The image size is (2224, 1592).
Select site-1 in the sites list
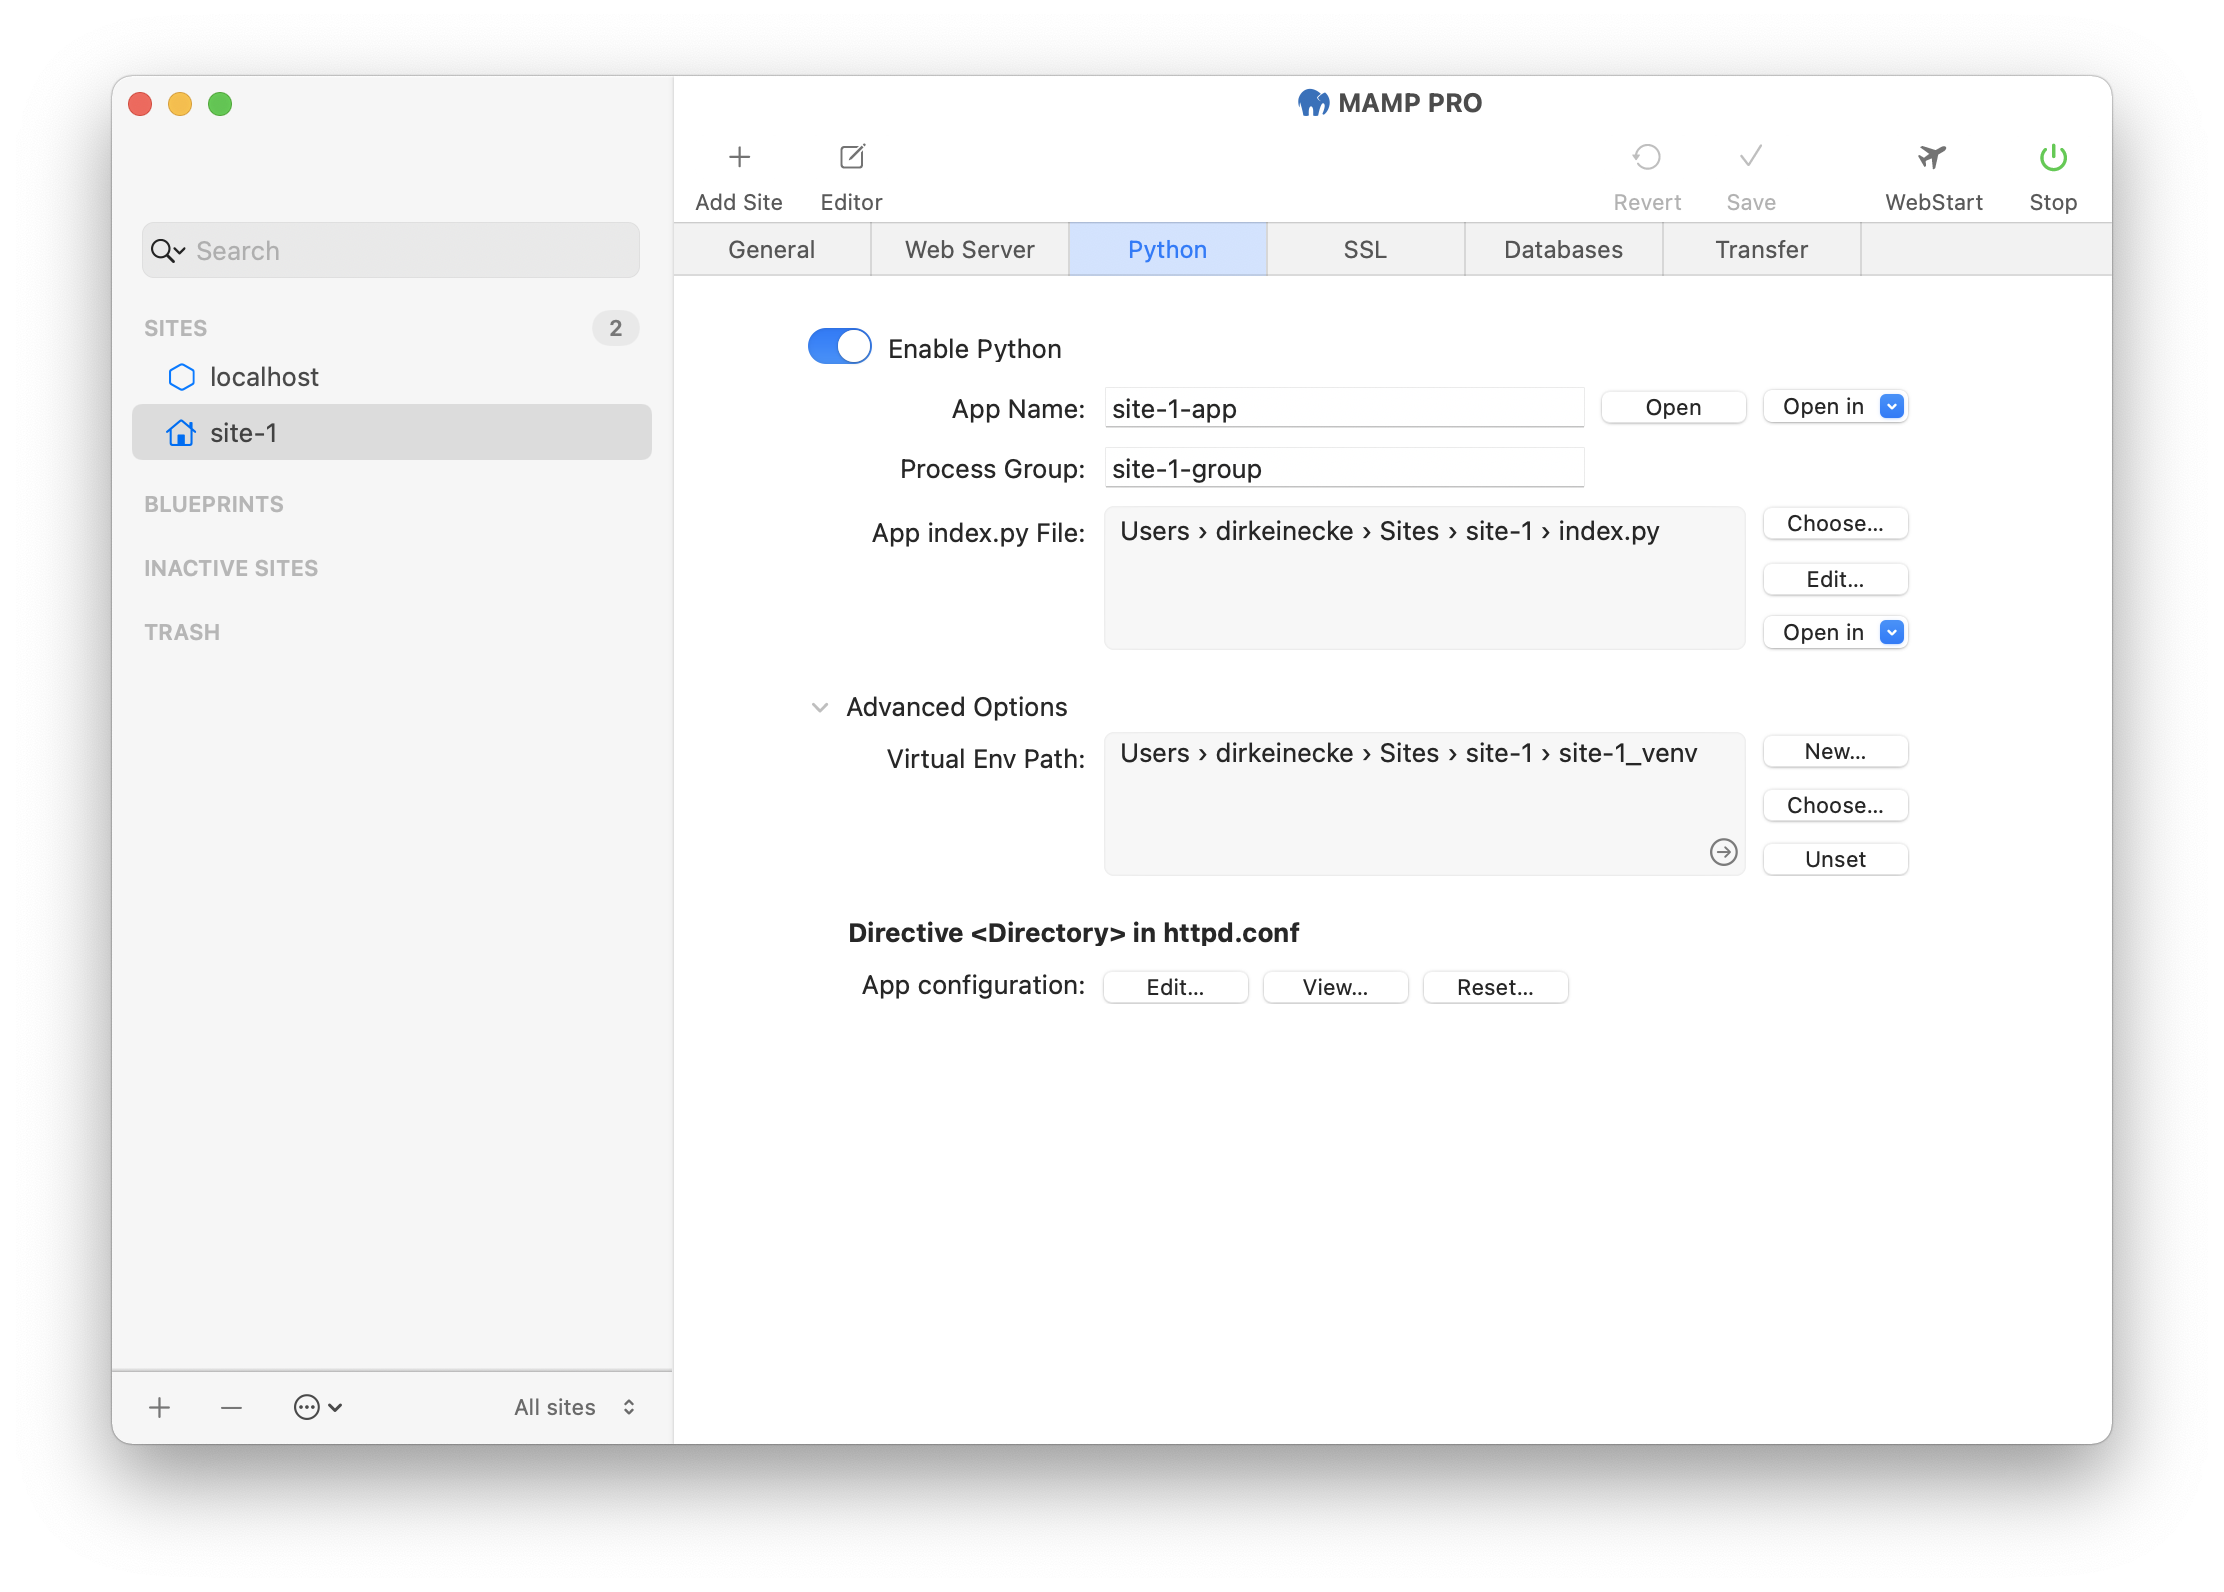[392, 433]
